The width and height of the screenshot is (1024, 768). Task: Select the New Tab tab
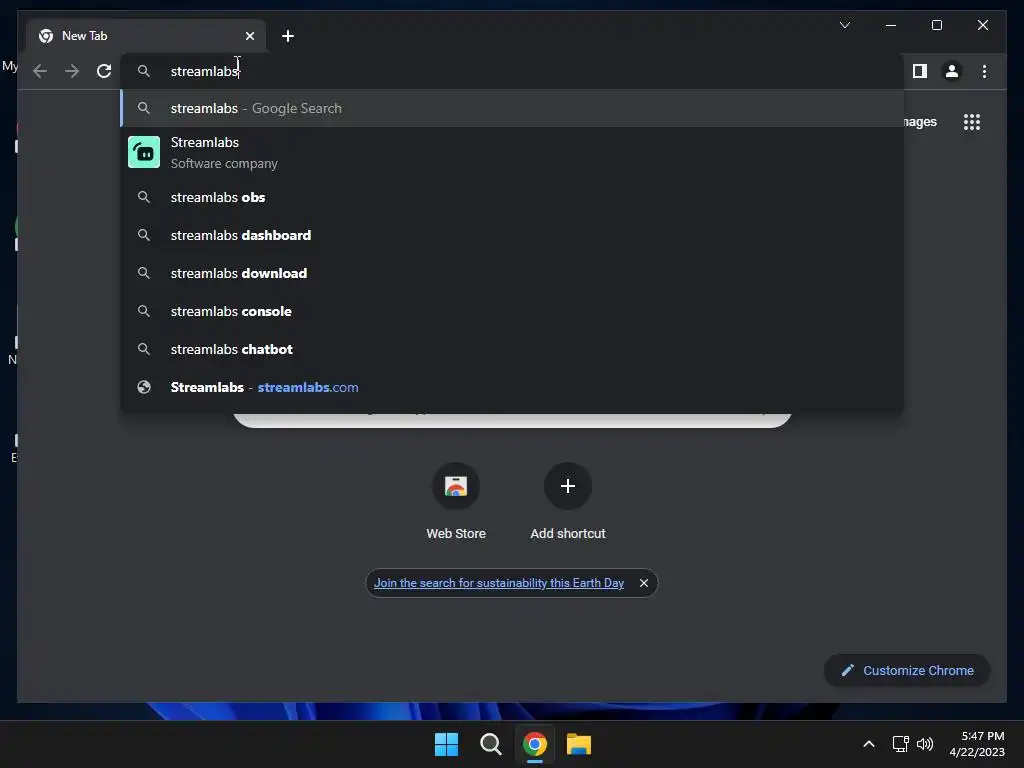point(146,36)
